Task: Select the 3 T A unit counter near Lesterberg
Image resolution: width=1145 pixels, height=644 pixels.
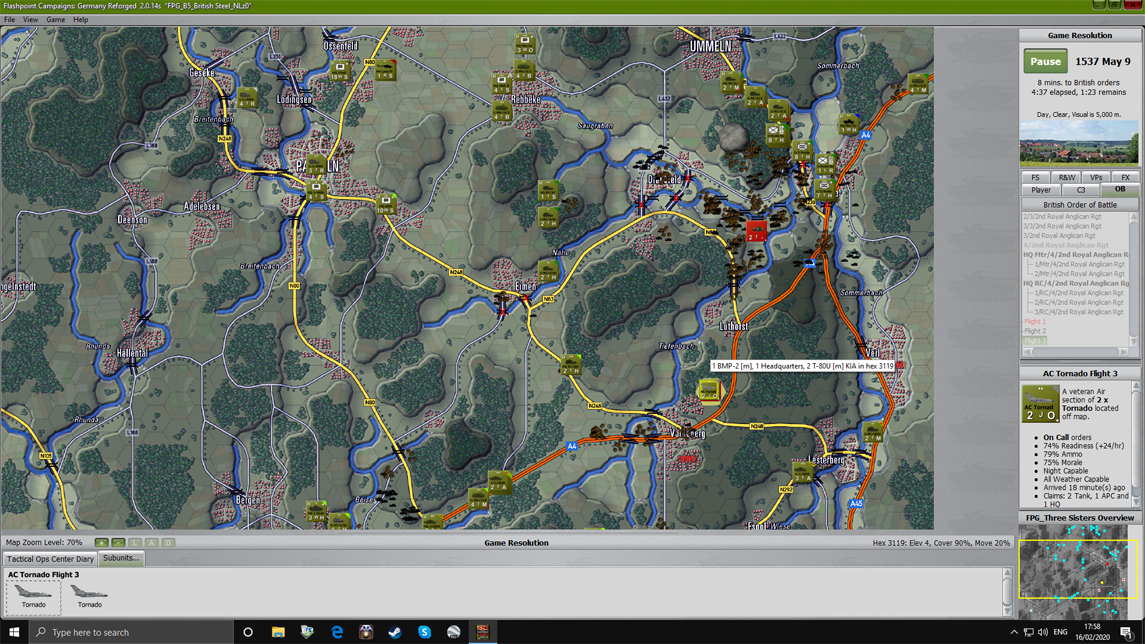Action: [x=803, y=472]
